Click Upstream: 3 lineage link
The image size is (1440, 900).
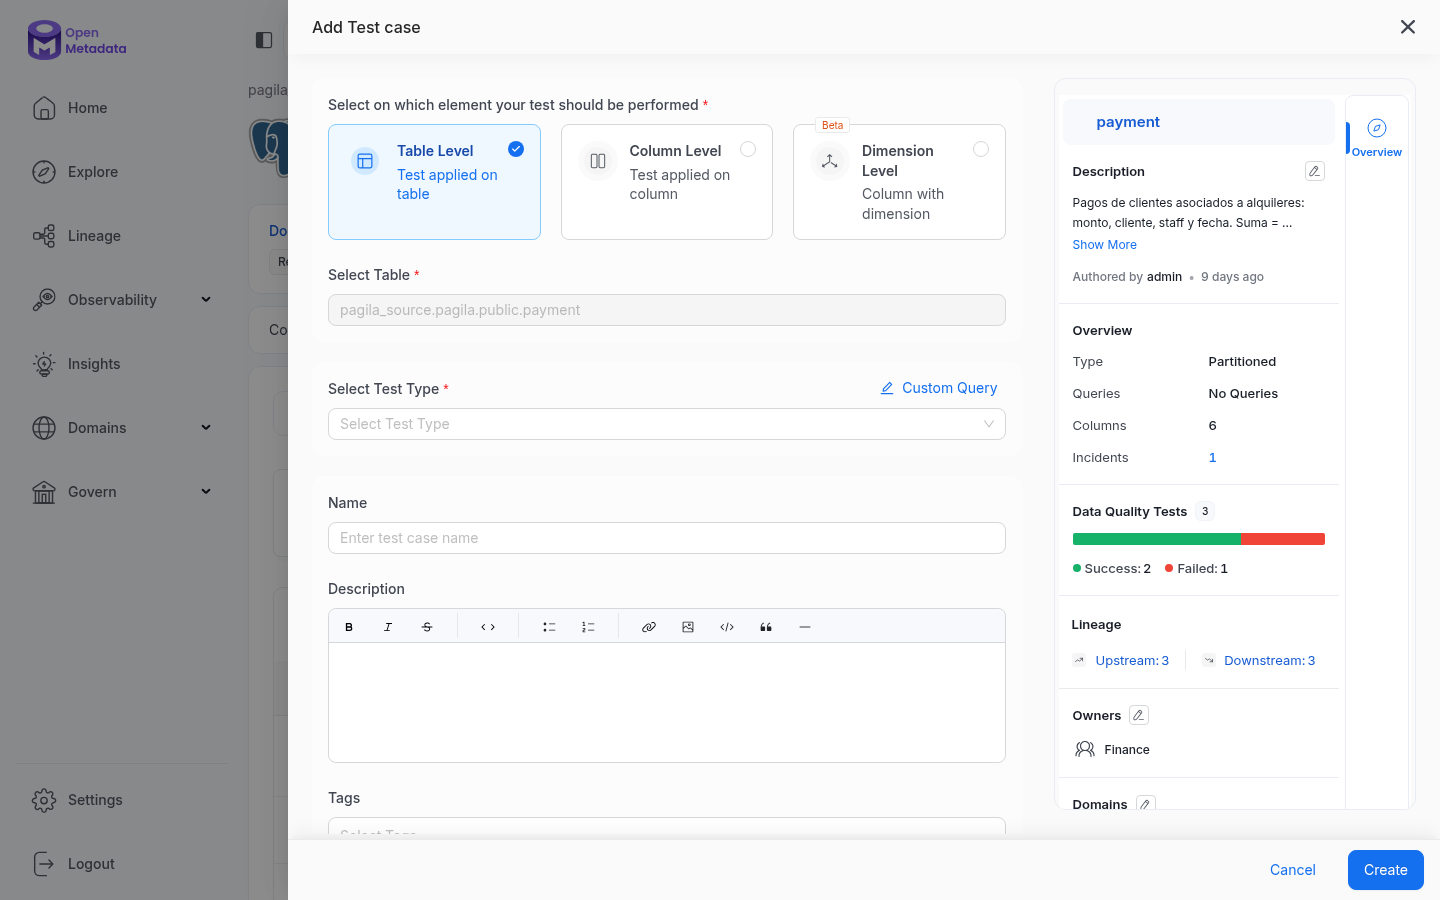click(x=1132, y=661)
